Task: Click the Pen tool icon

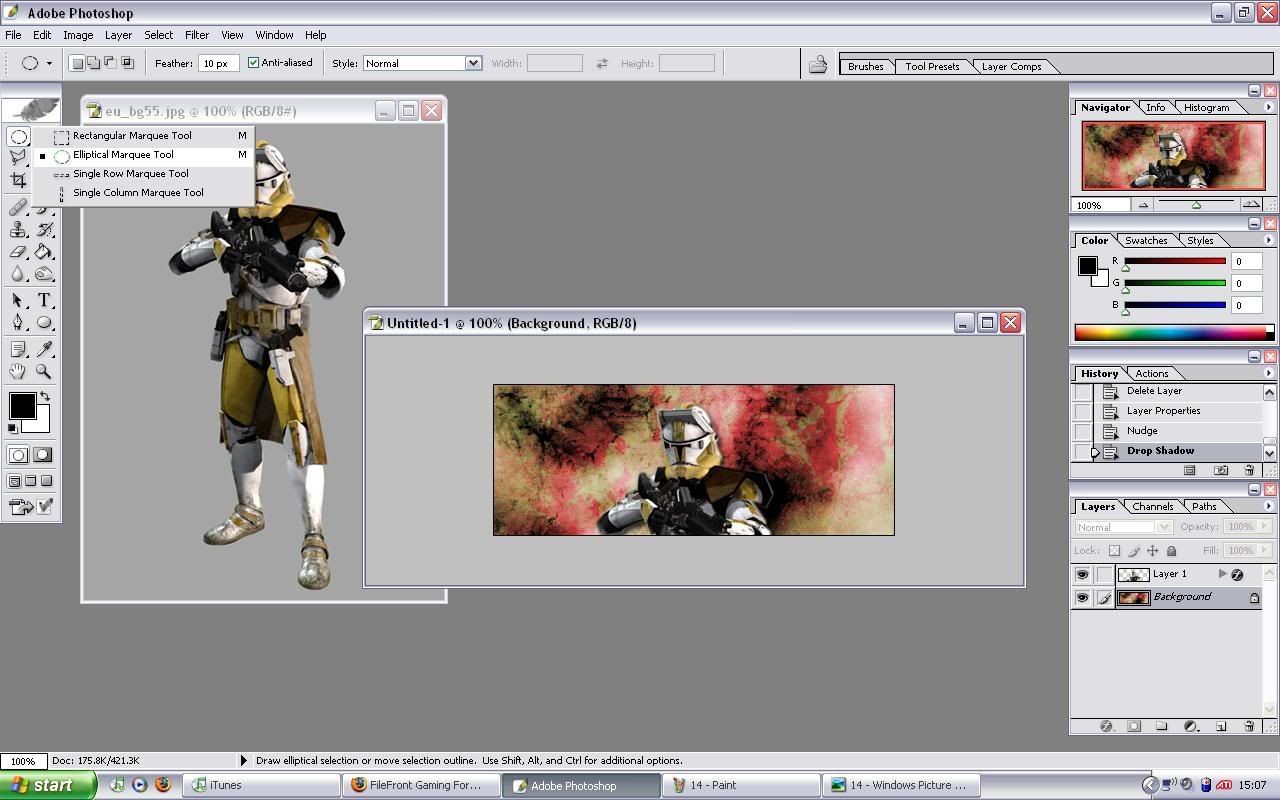Action: click(18, 322)
